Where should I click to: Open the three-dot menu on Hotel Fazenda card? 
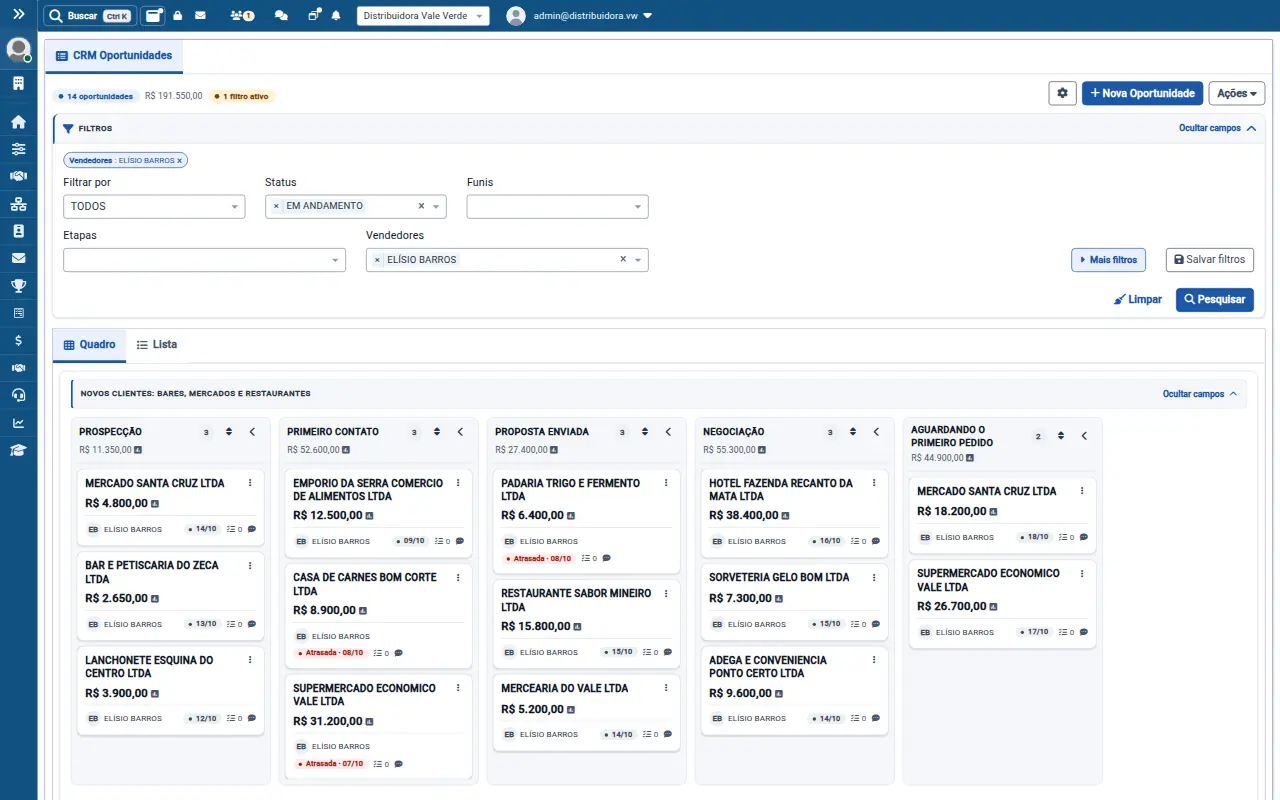pos(874,483)
